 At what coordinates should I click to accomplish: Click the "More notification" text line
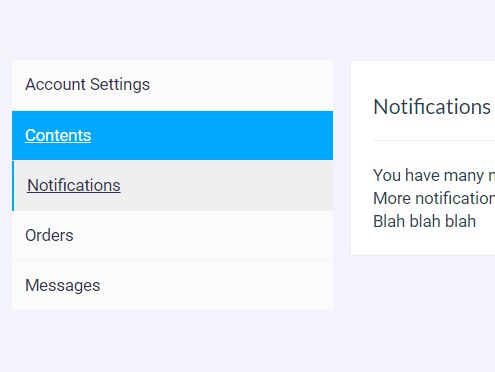[x=434, y=198]
